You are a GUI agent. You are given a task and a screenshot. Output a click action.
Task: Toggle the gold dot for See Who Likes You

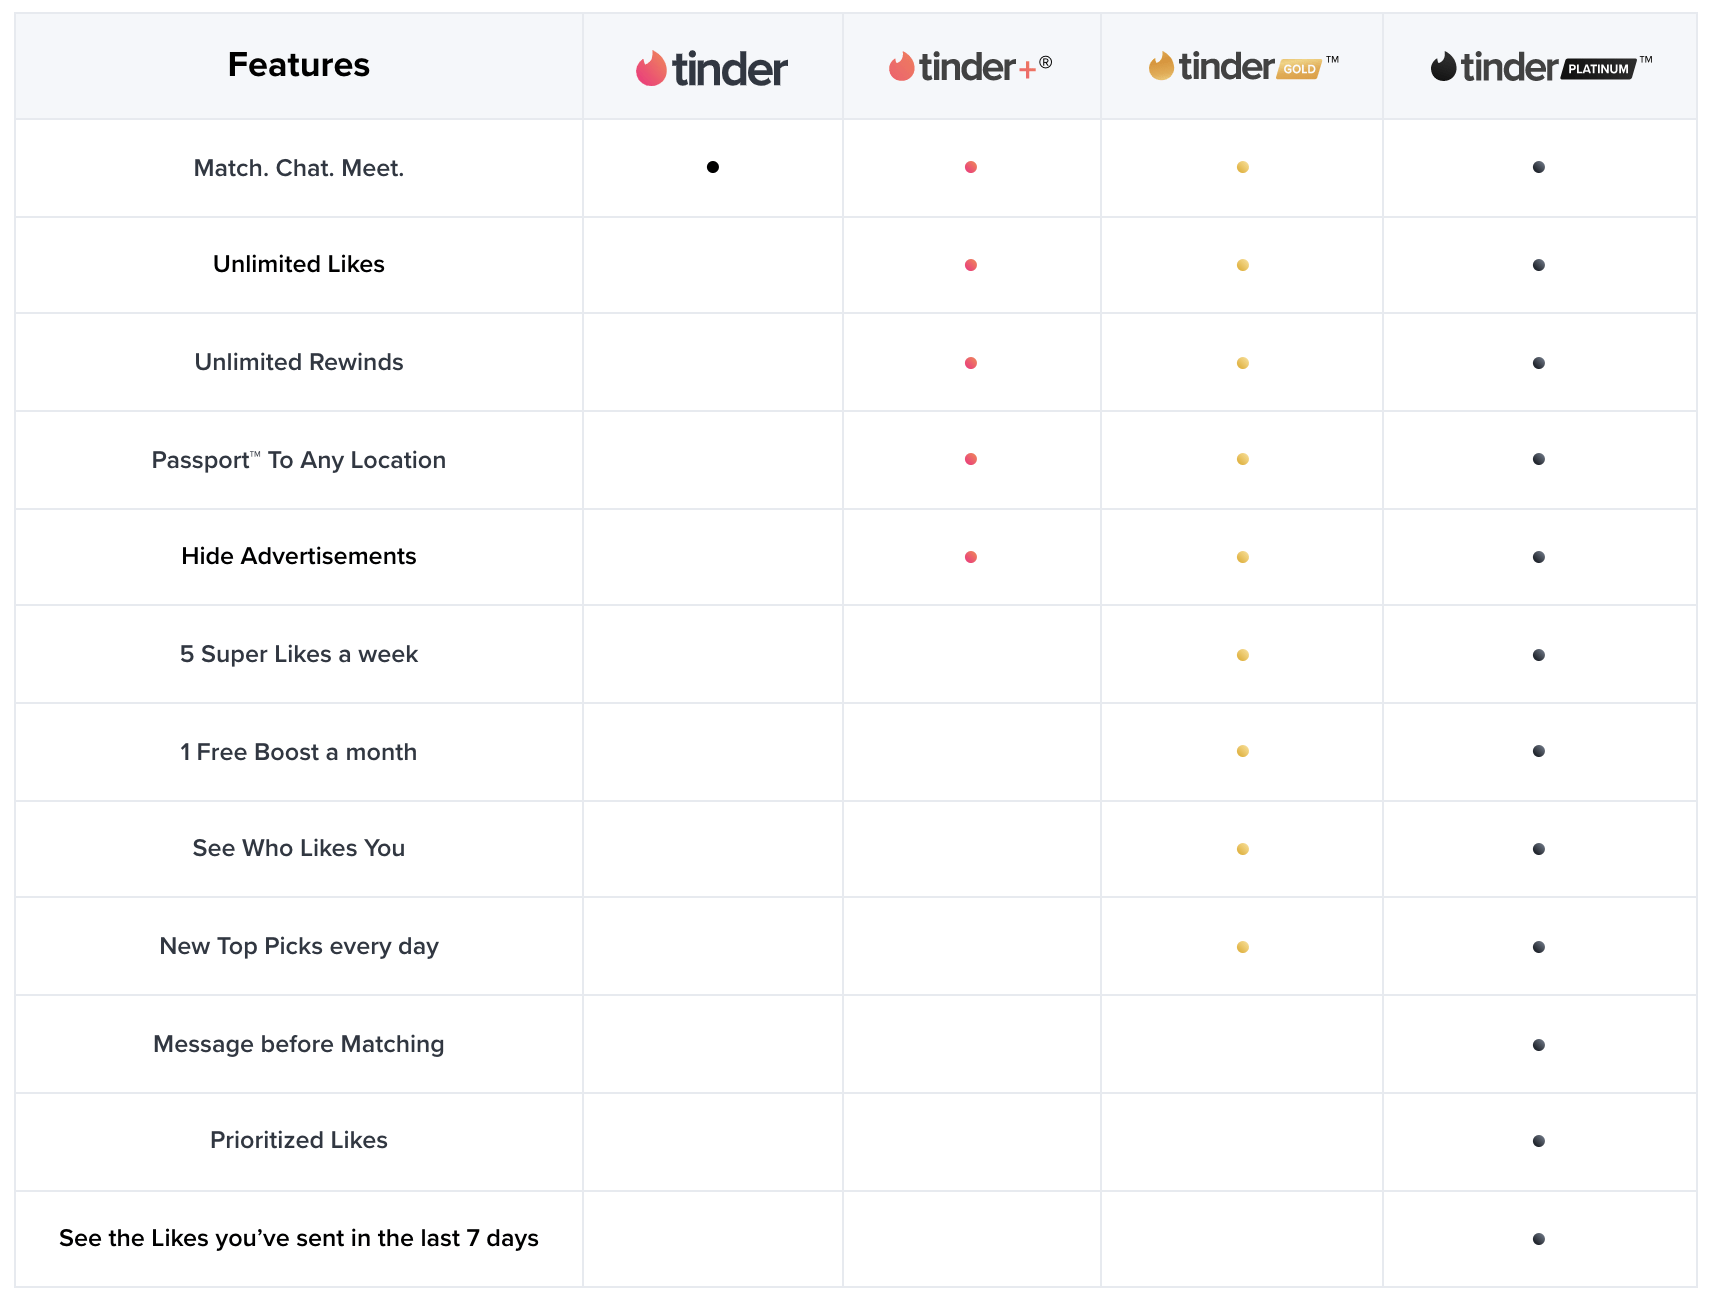[x=1241, y=849]
